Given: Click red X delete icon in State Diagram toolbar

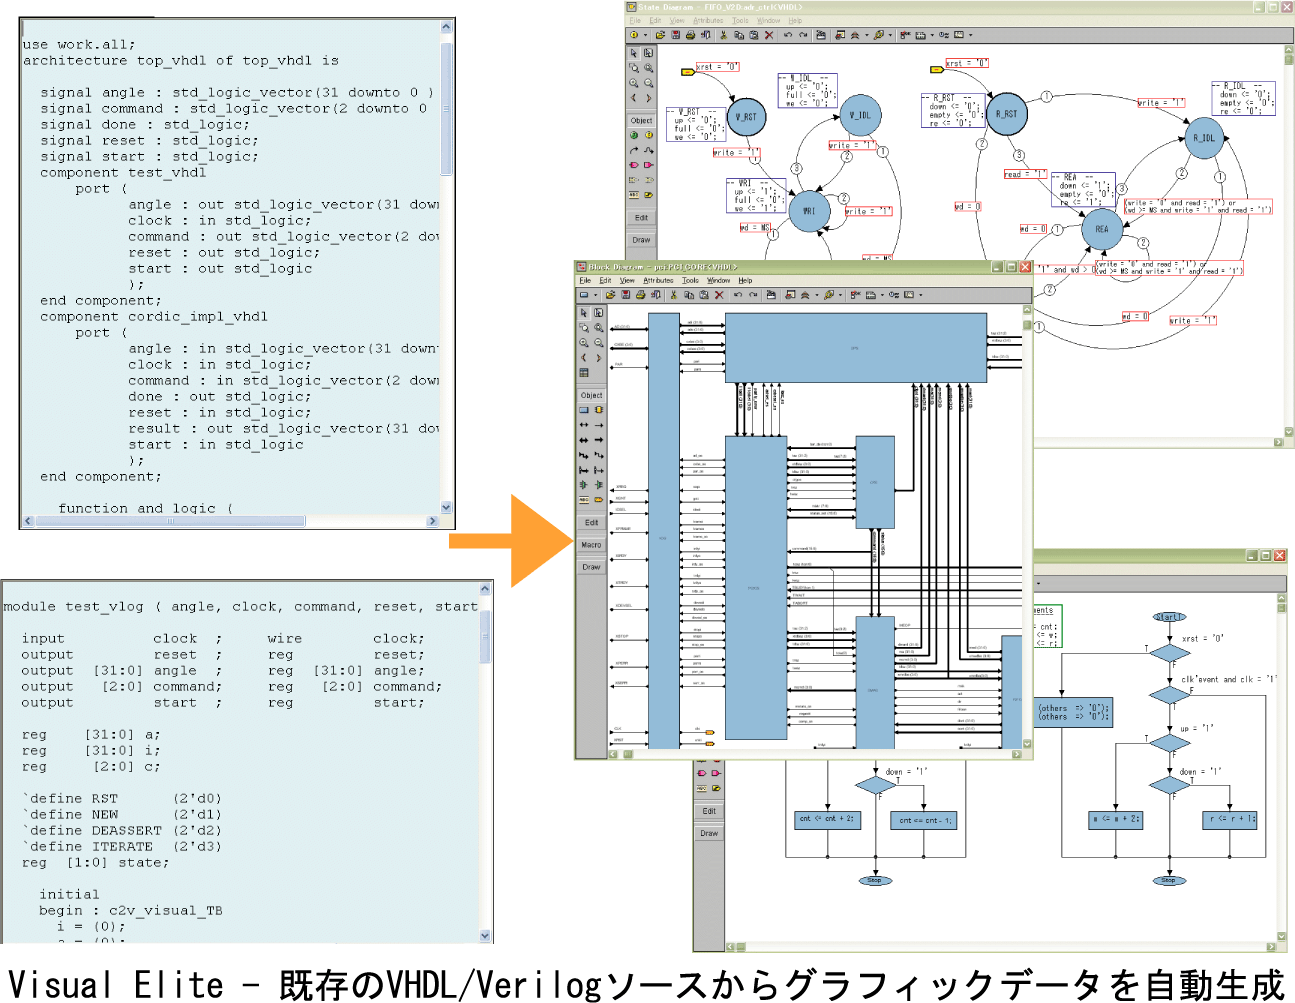Looking at the screenshot, I should pos(769,35).
